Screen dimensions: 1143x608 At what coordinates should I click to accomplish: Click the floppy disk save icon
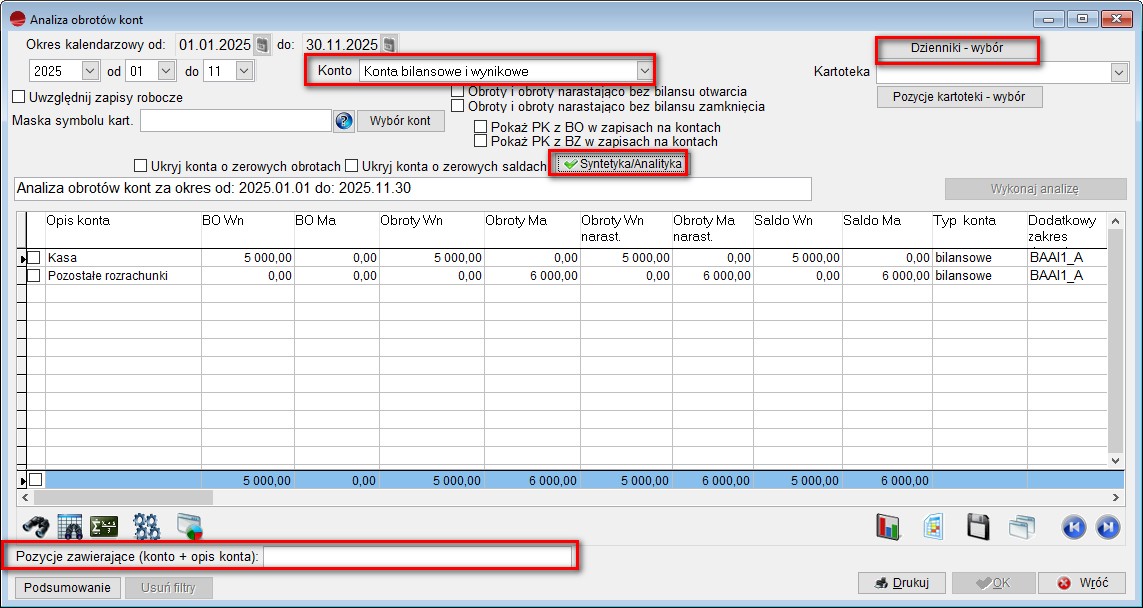pos(978,526)
